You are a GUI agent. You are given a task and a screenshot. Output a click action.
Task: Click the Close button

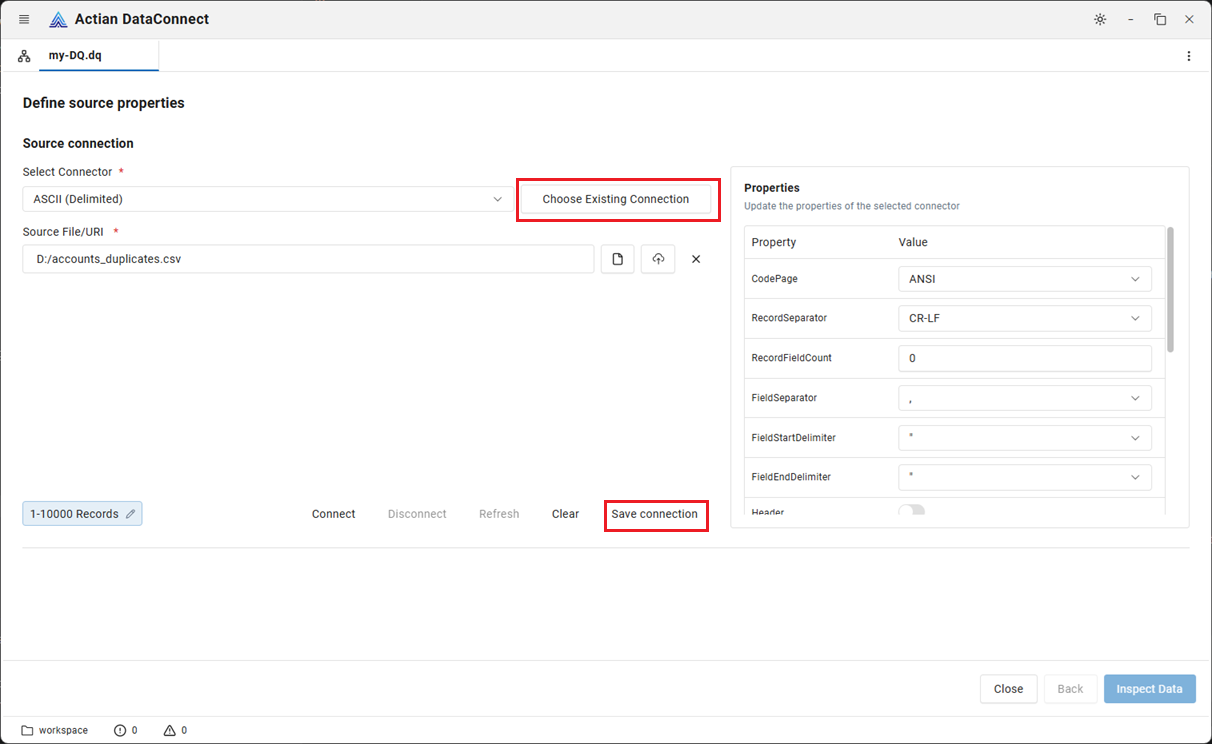tap(1008, 689)
